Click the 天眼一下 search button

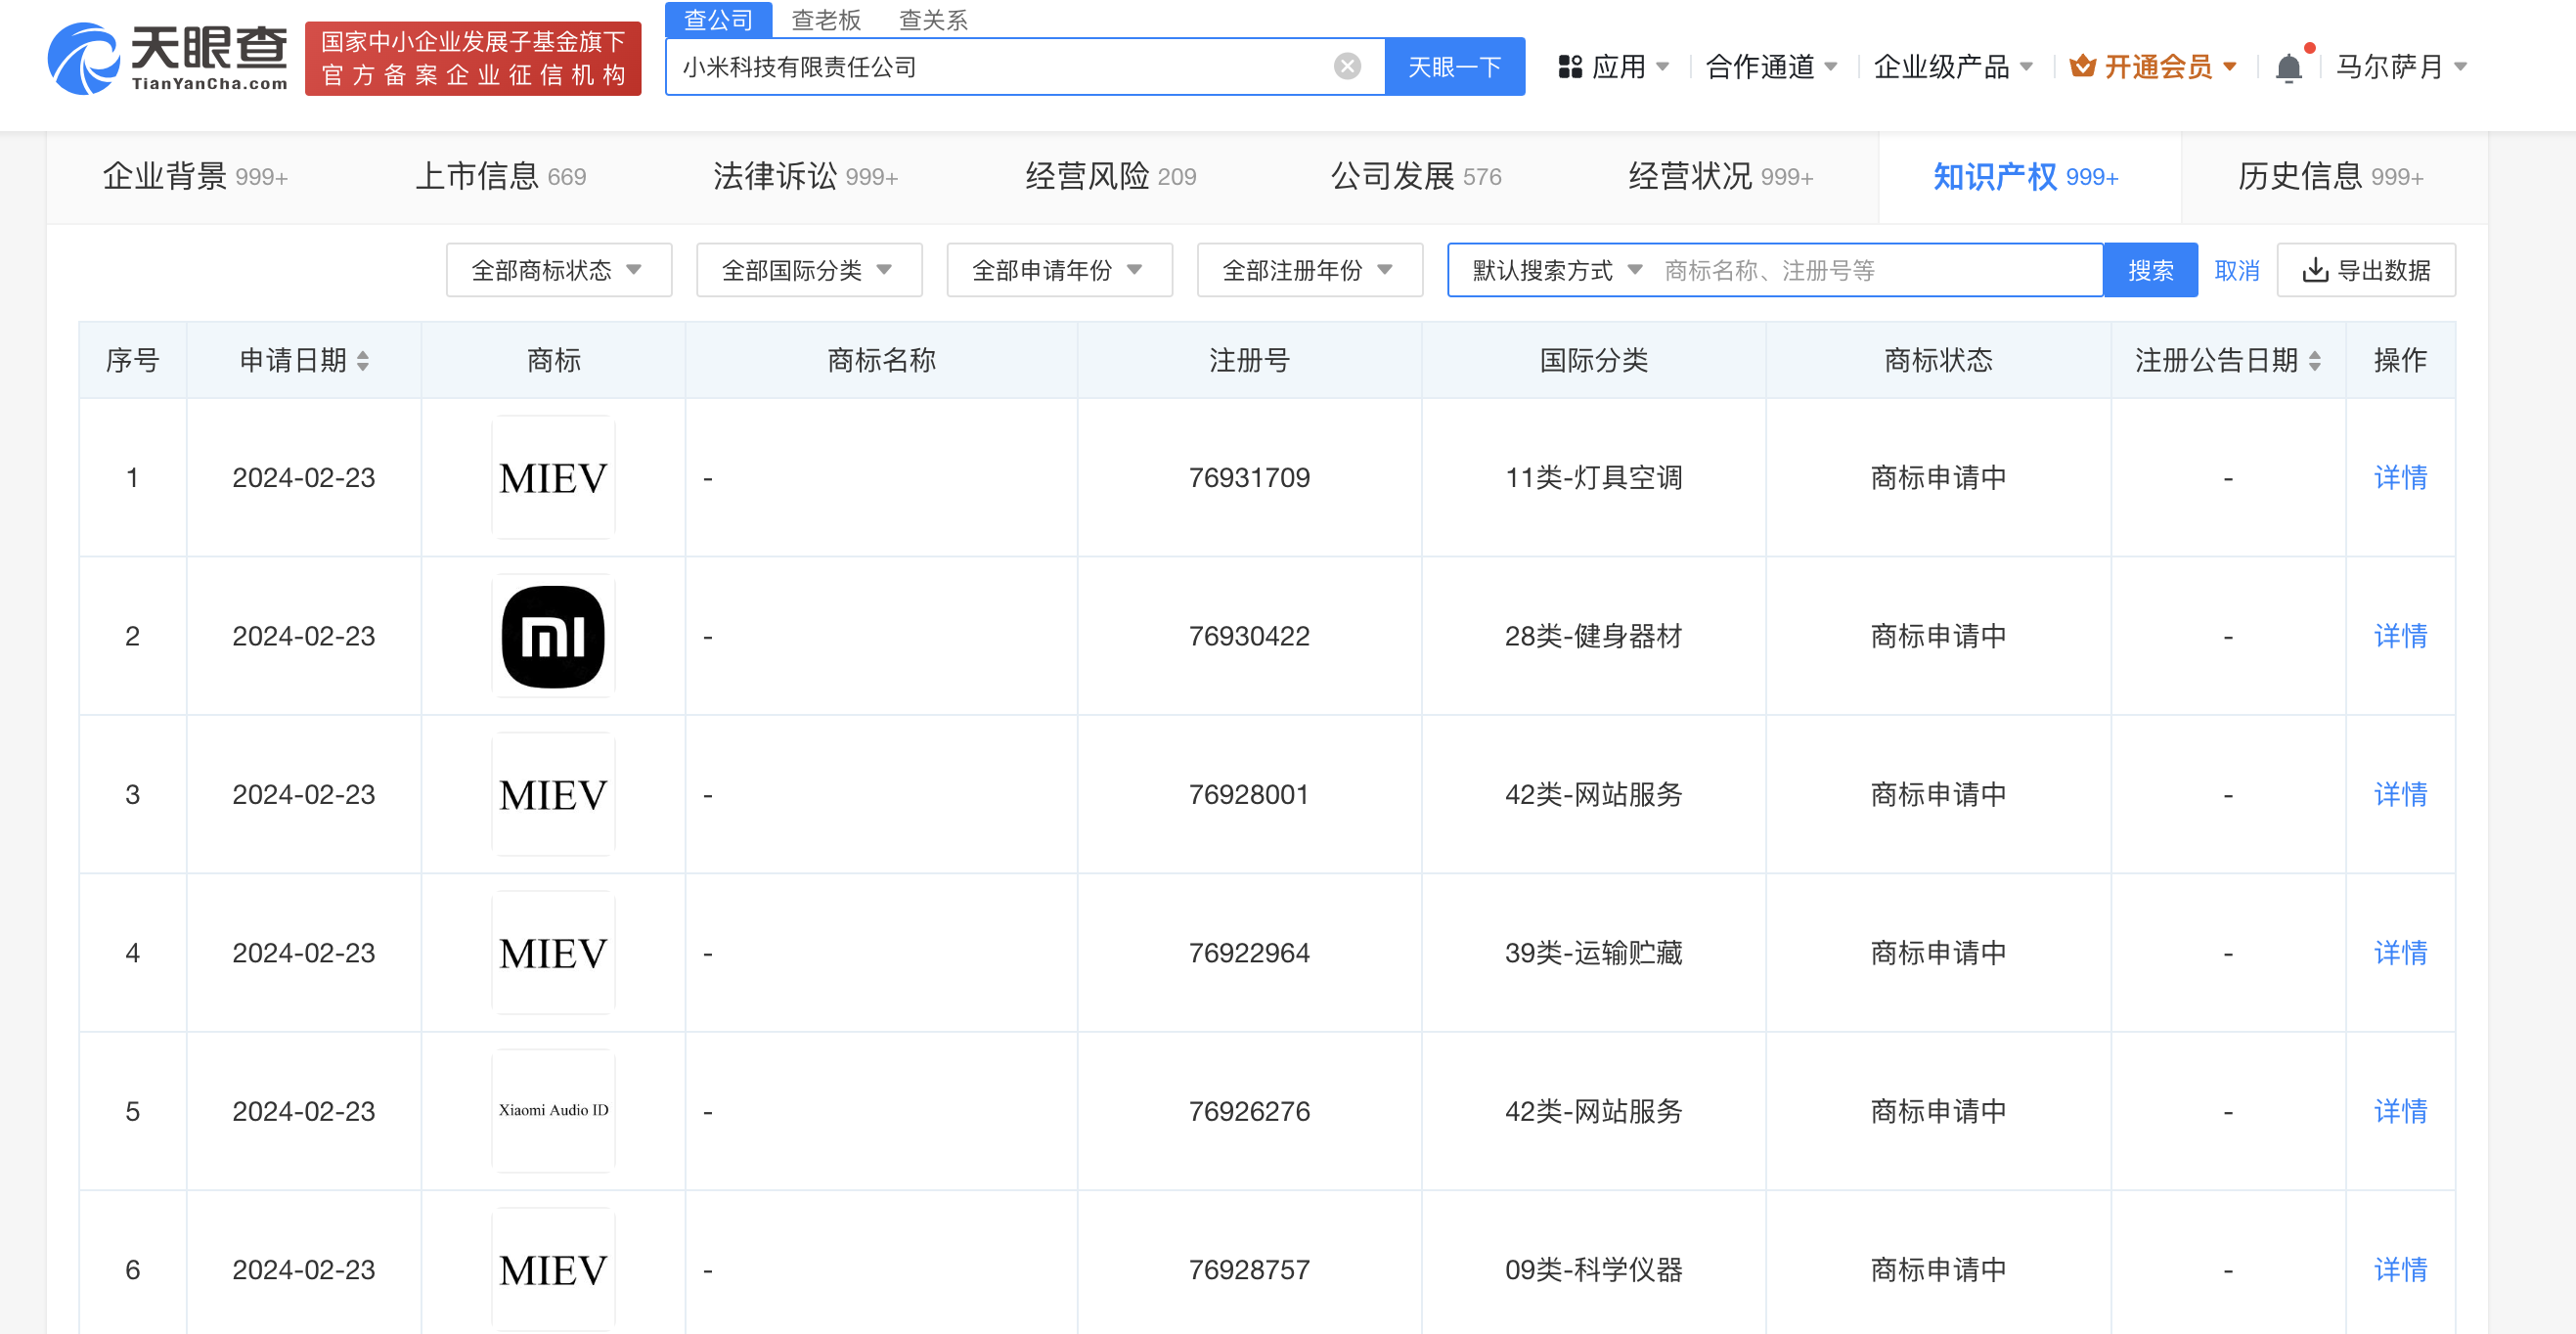1455,67
